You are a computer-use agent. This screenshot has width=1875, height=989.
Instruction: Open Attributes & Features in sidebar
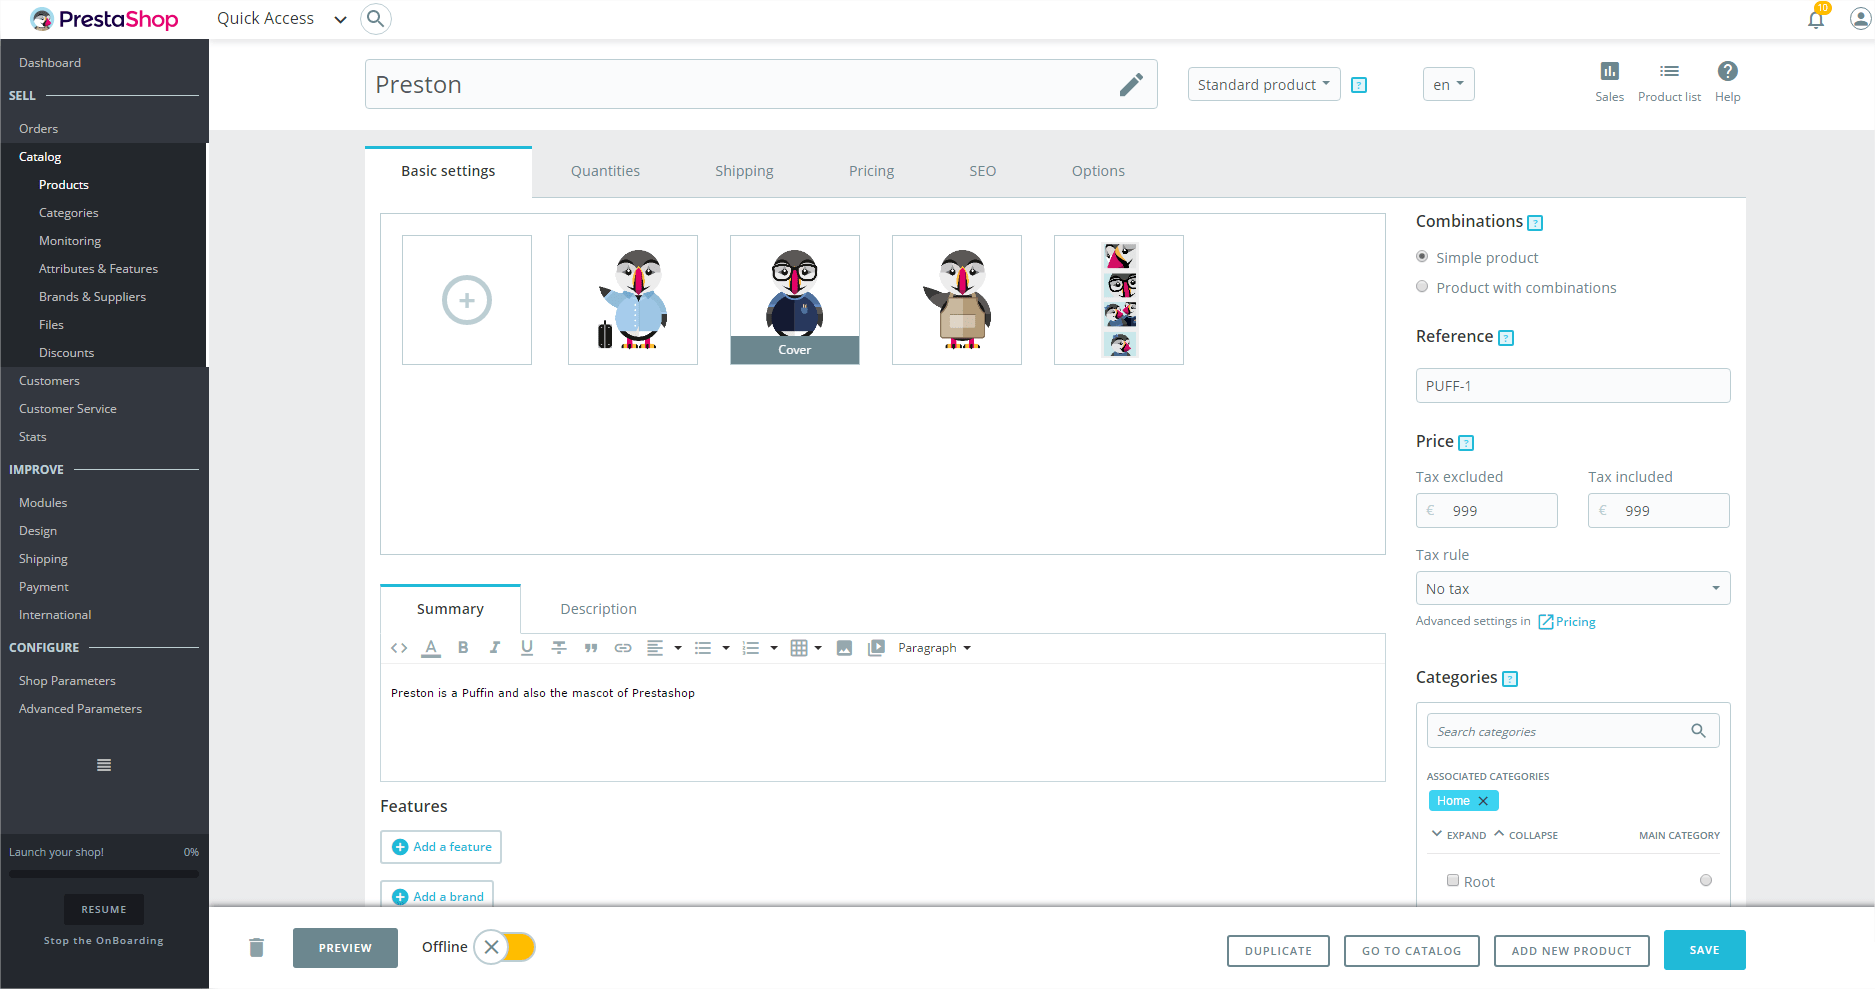tap(98, 269)
